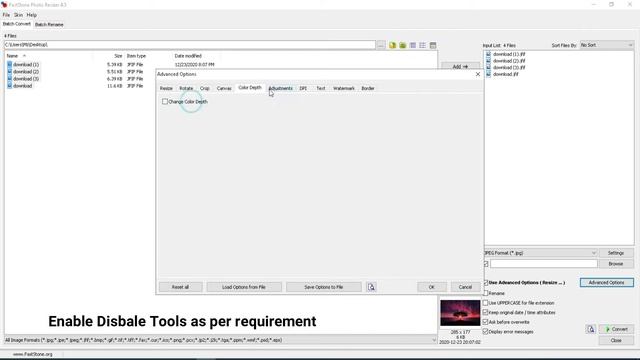640x360 pixels.
Task: Toggle Display error messages checkbox
Action: coord(486,331)
